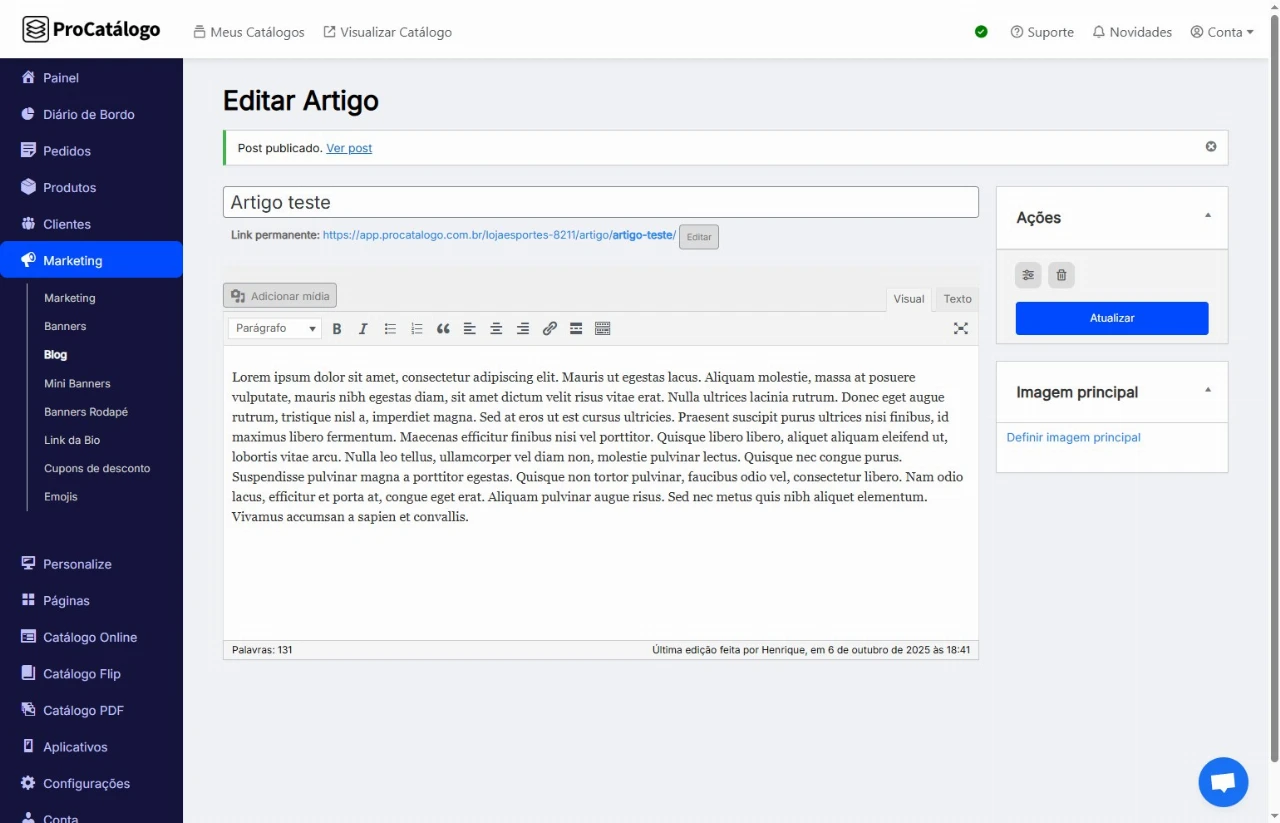
Task: Center align the paragraph text
Action: click(x=496, y=329)
